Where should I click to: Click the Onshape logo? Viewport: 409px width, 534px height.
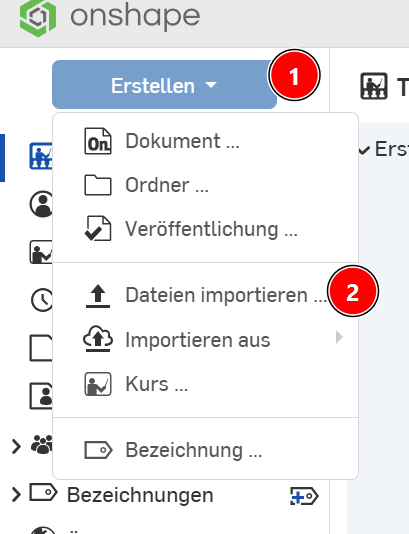coord(110,17)
